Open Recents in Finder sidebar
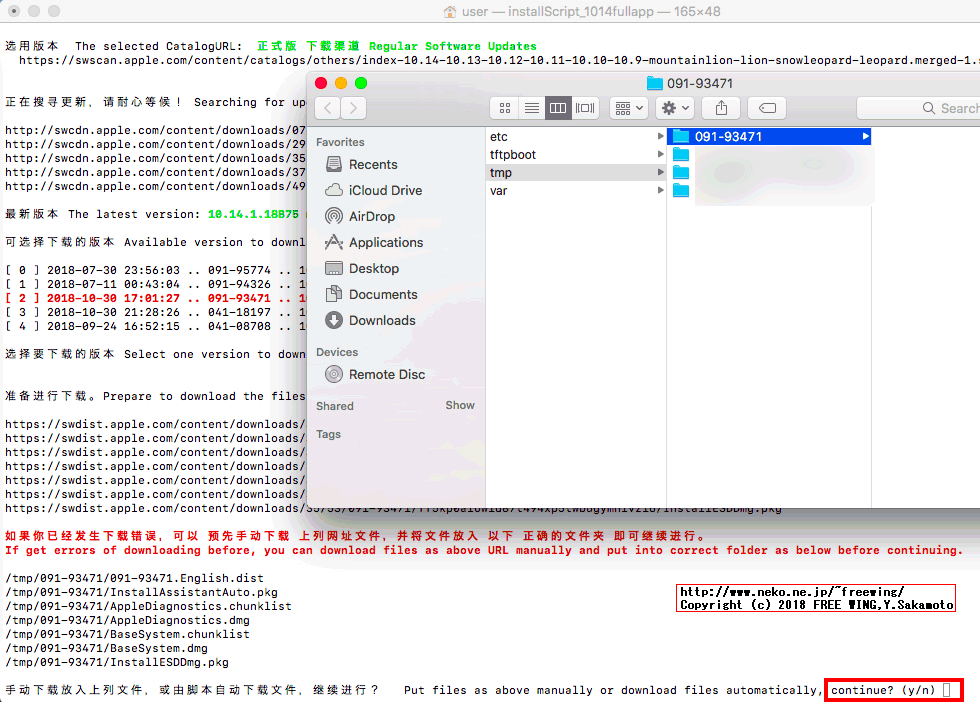 tap(372, 164)
